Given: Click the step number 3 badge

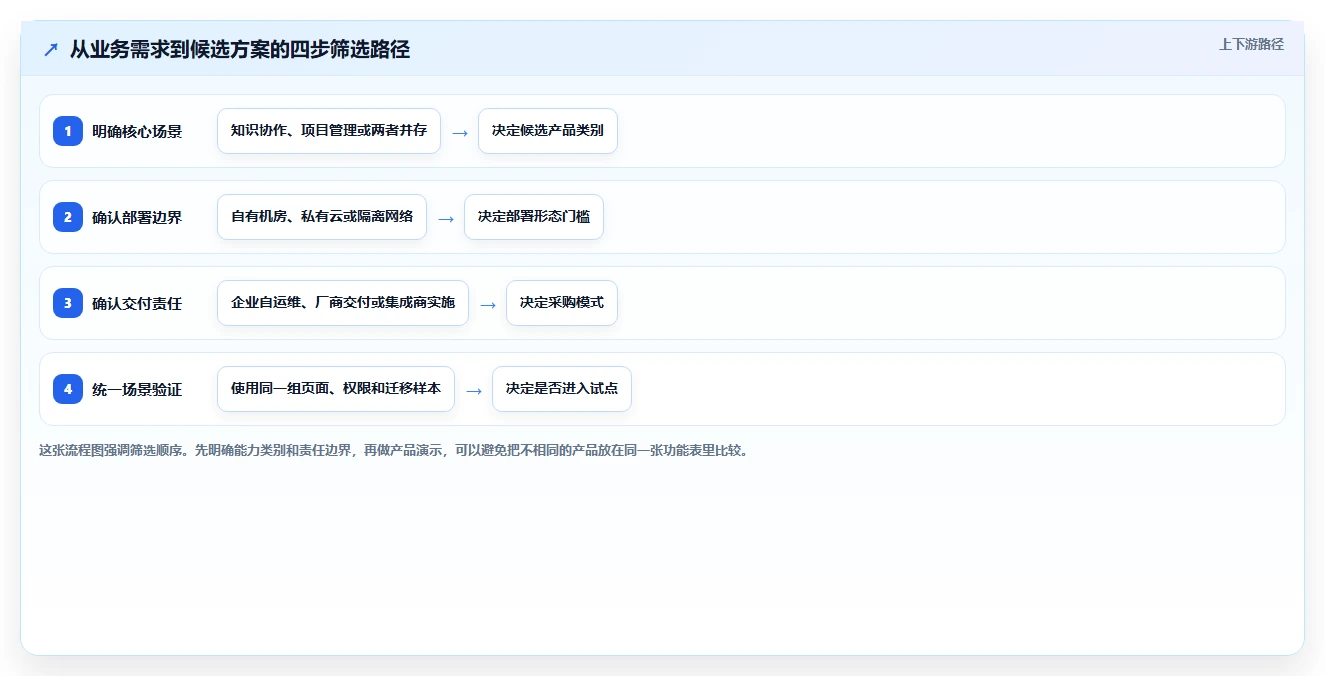Looking at the screenshot, I should click(68, 303).
